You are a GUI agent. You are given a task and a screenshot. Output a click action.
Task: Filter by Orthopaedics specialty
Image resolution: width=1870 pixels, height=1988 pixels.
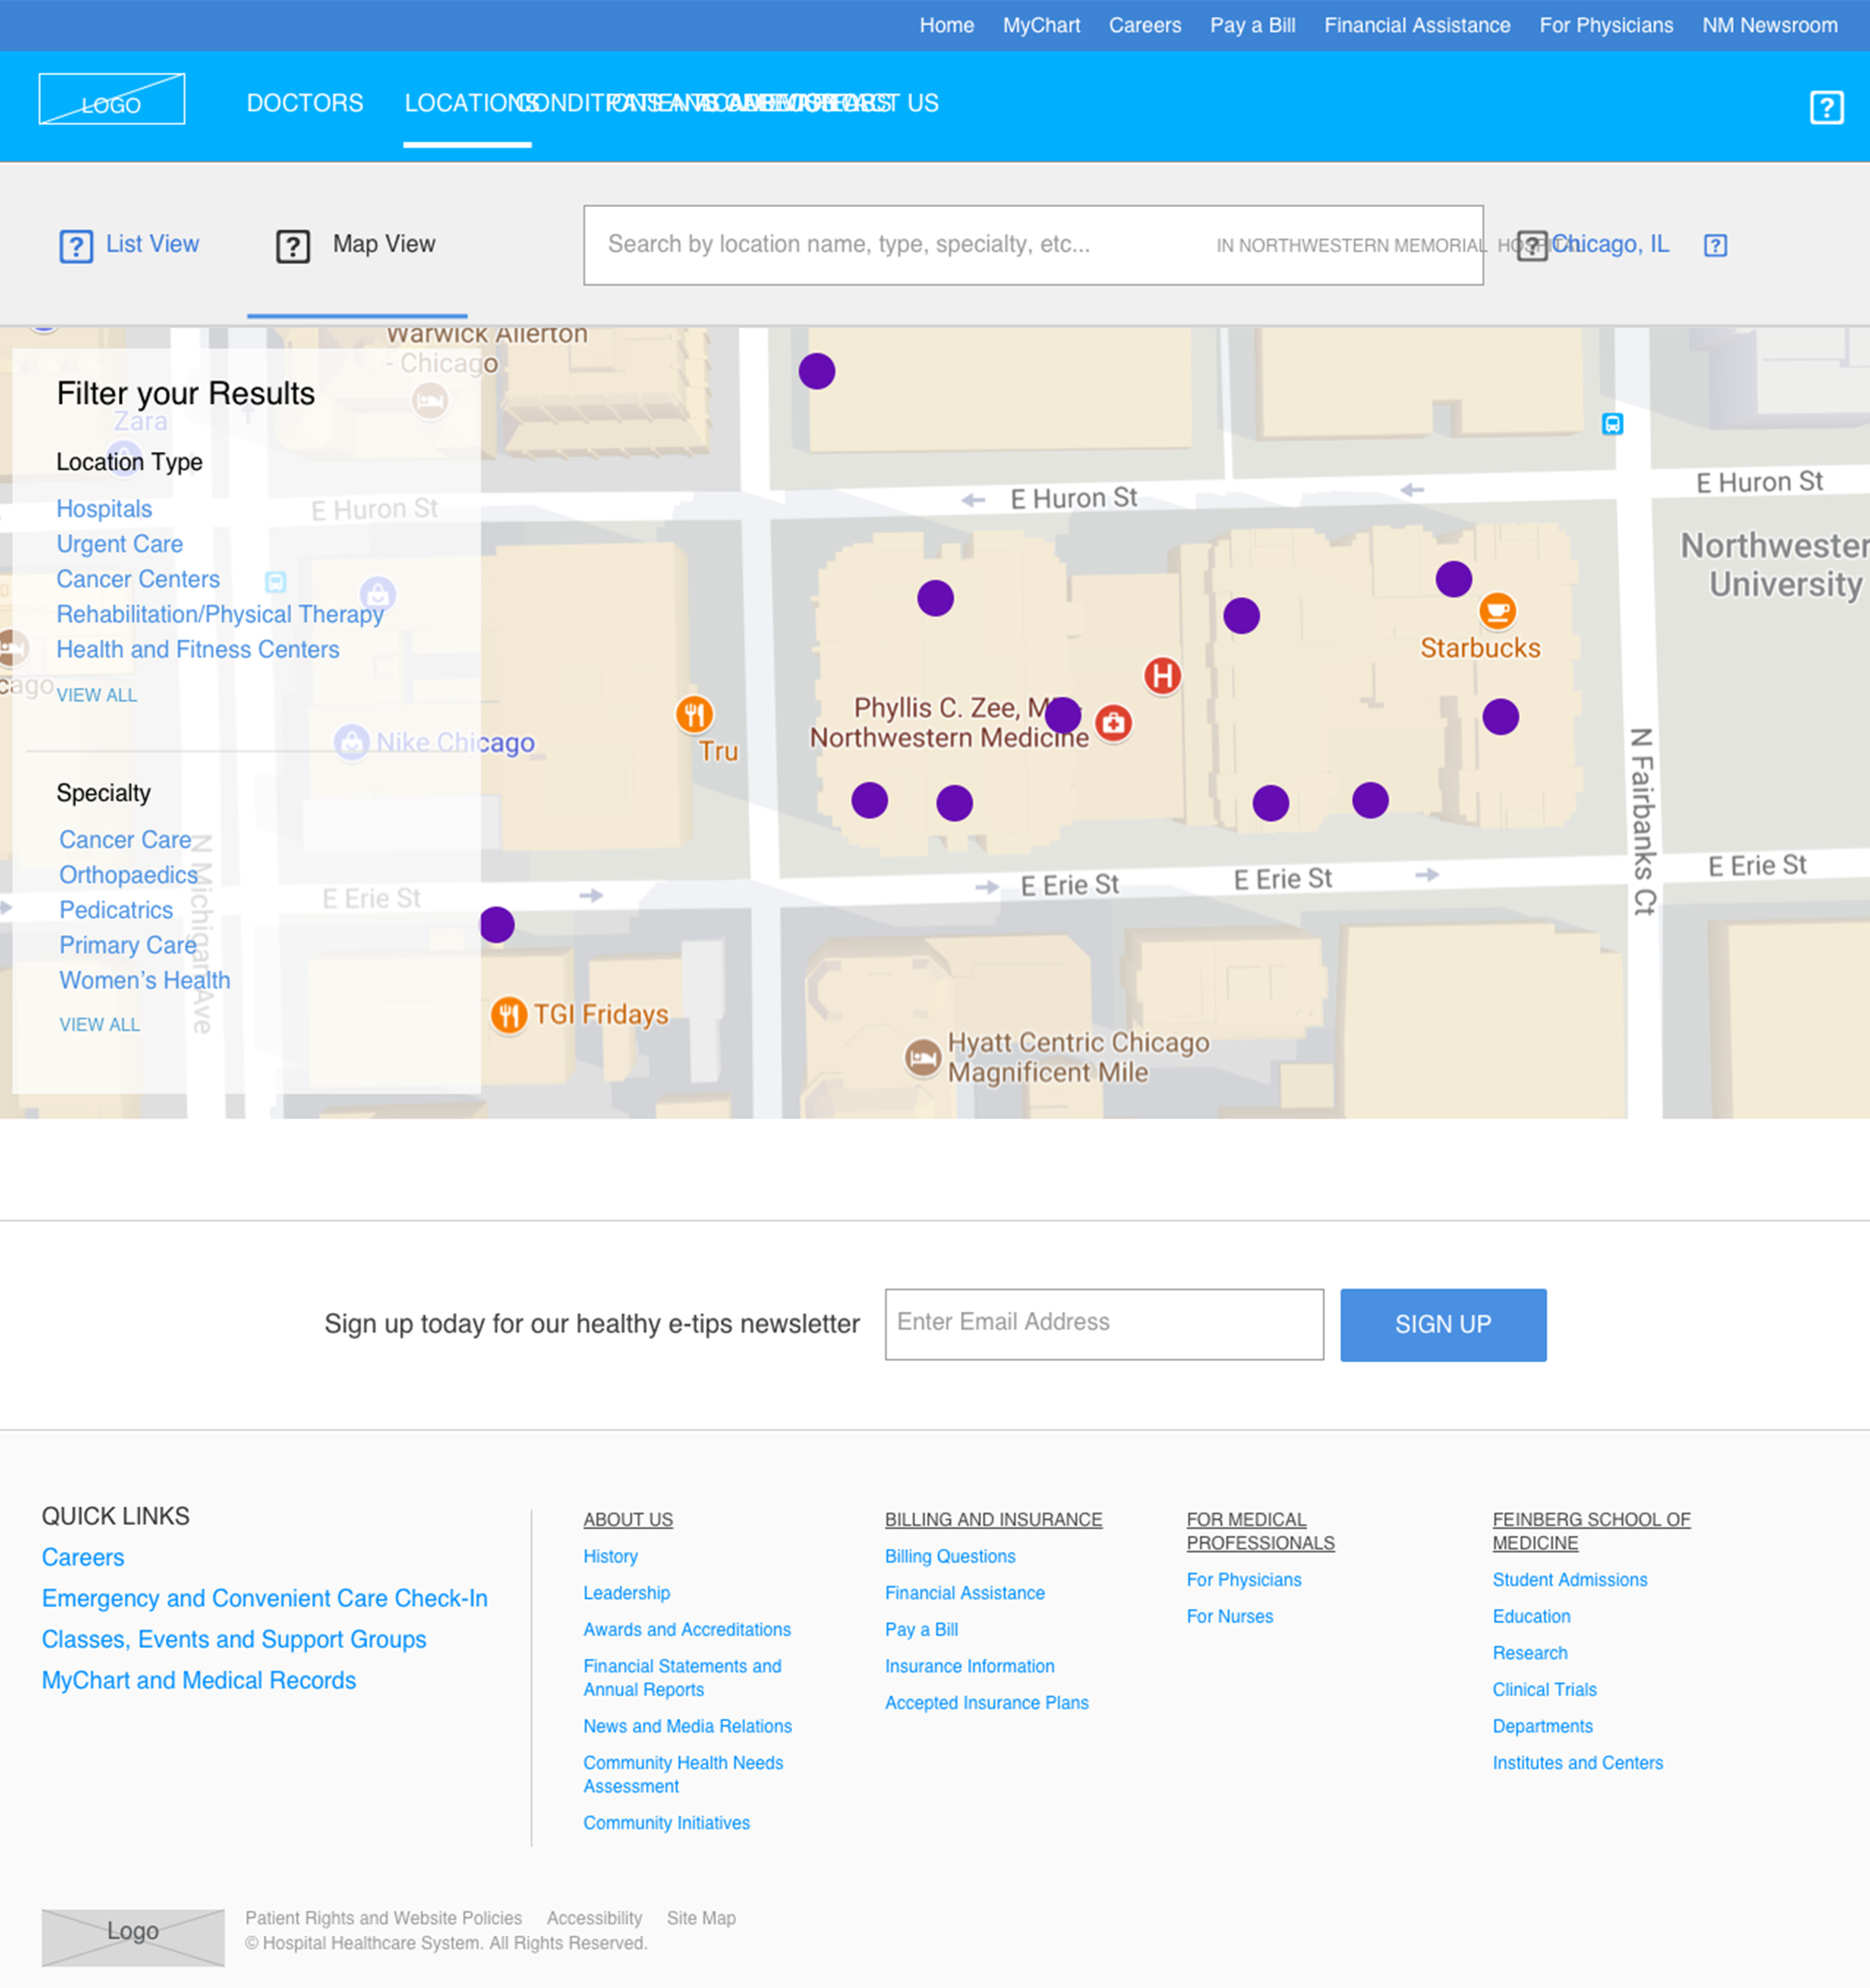click(x=129, y=875)
